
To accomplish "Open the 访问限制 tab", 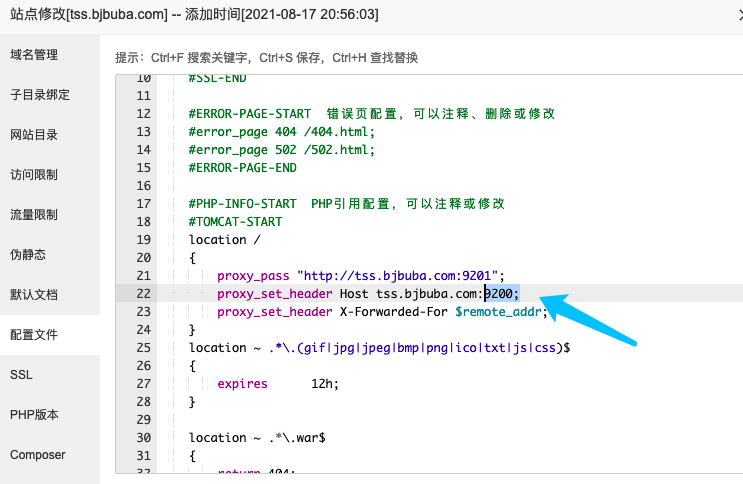I will [34, 174].
